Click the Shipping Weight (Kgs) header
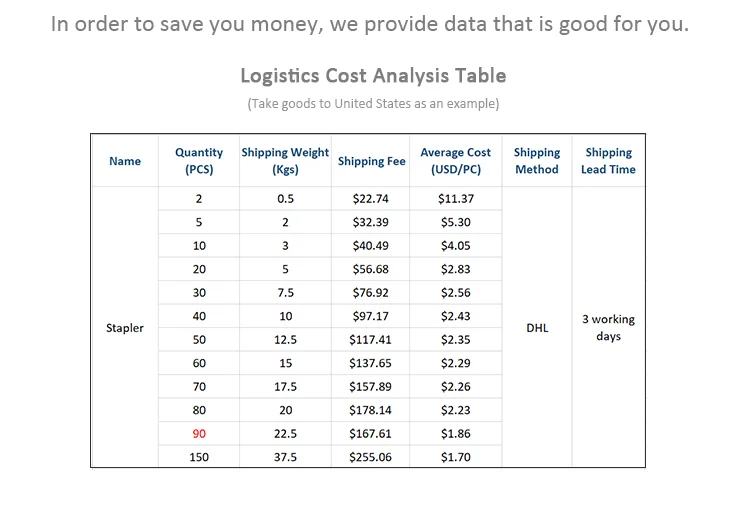Viewport: 750px width, 515px height. (x=285, y=161)
